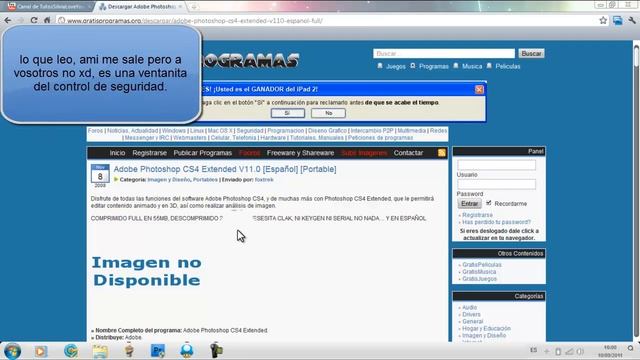Click the page vertical scrollbar

[636, 190]
